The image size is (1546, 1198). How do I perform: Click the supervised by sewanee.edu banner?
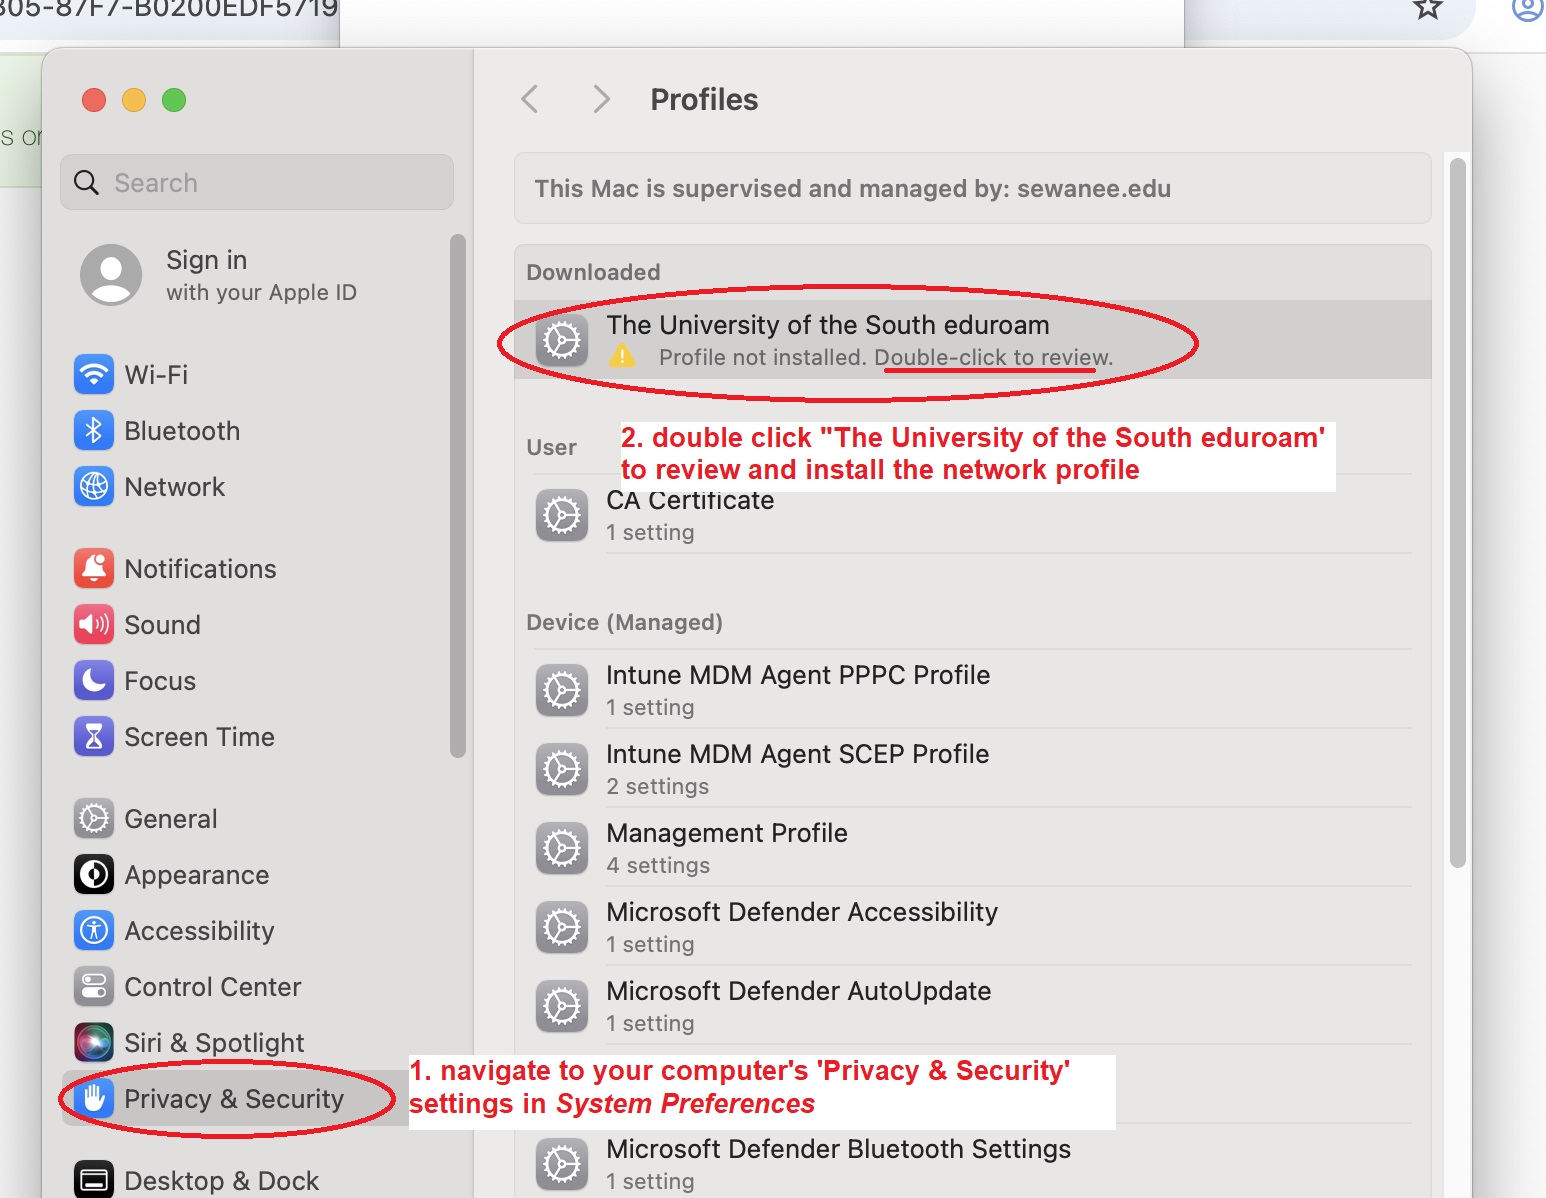[972, 188]
